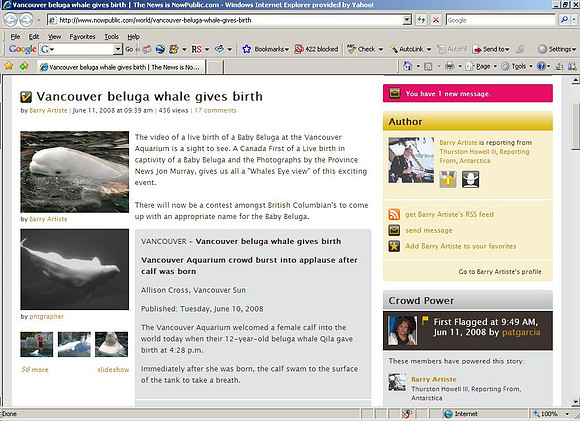Open the File menu
The height and width of the screenshot is (421, 580).
coord(15,37)
